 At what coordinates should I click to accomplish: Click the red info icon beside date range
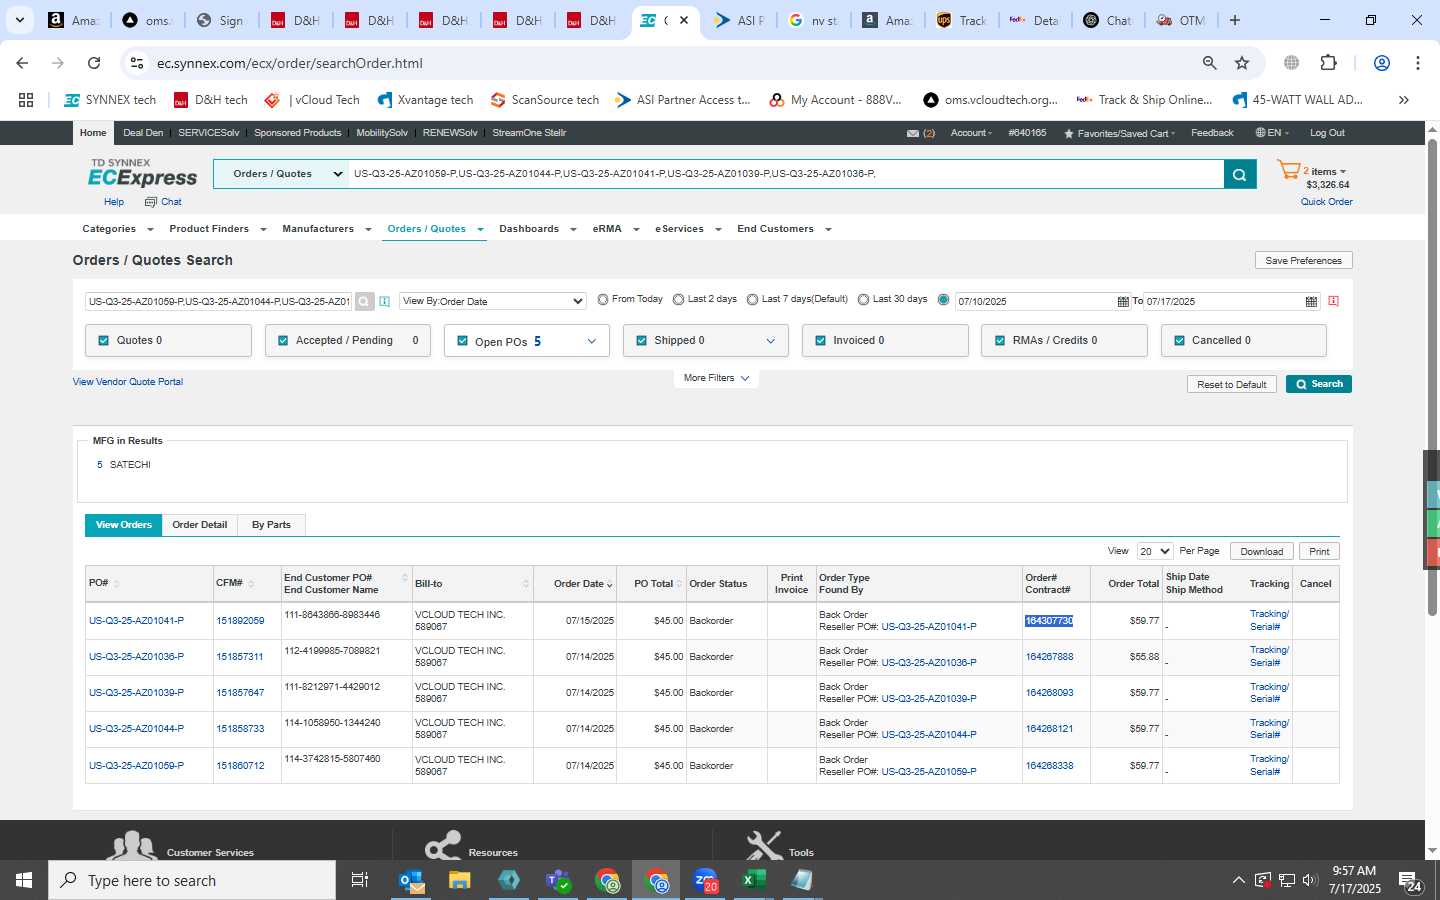1333,301
